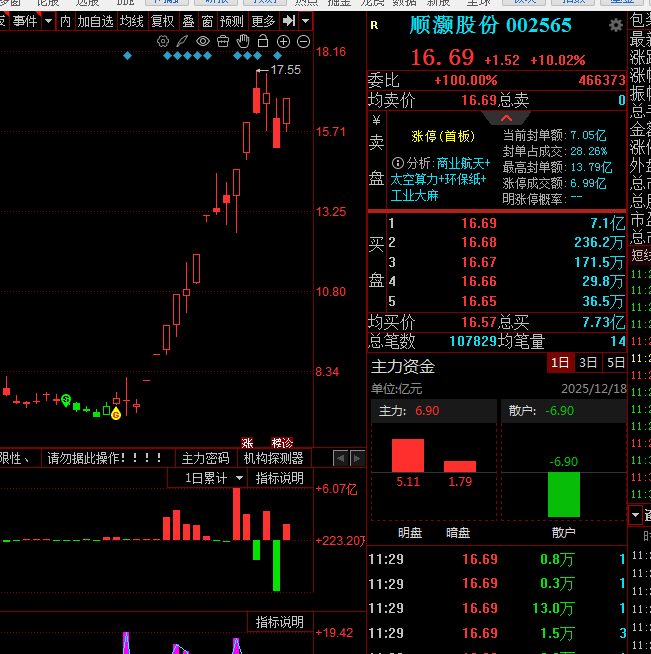Open 复权 adjustment option
This screenshot has height=654, width=651.
click(x=162, y=21)
